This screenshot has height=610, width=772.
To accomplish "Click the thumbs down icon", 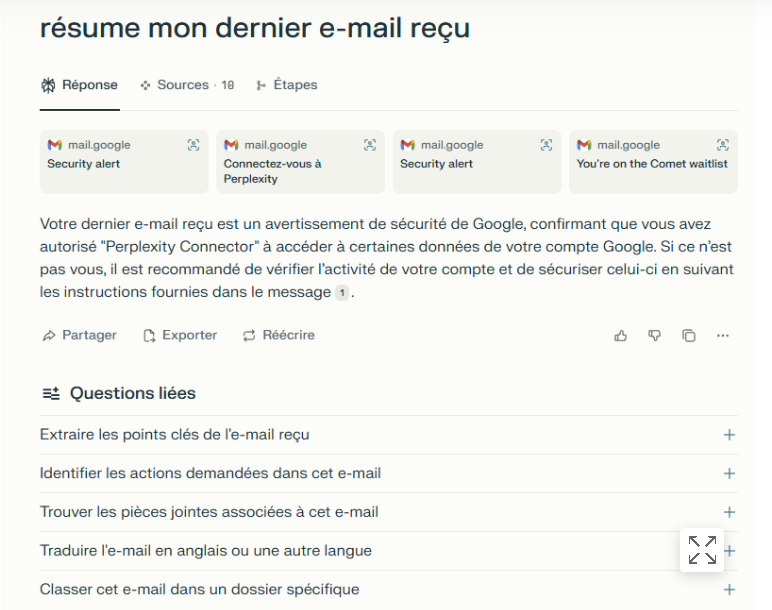I will pyautogui.click(x=655, y=336).
